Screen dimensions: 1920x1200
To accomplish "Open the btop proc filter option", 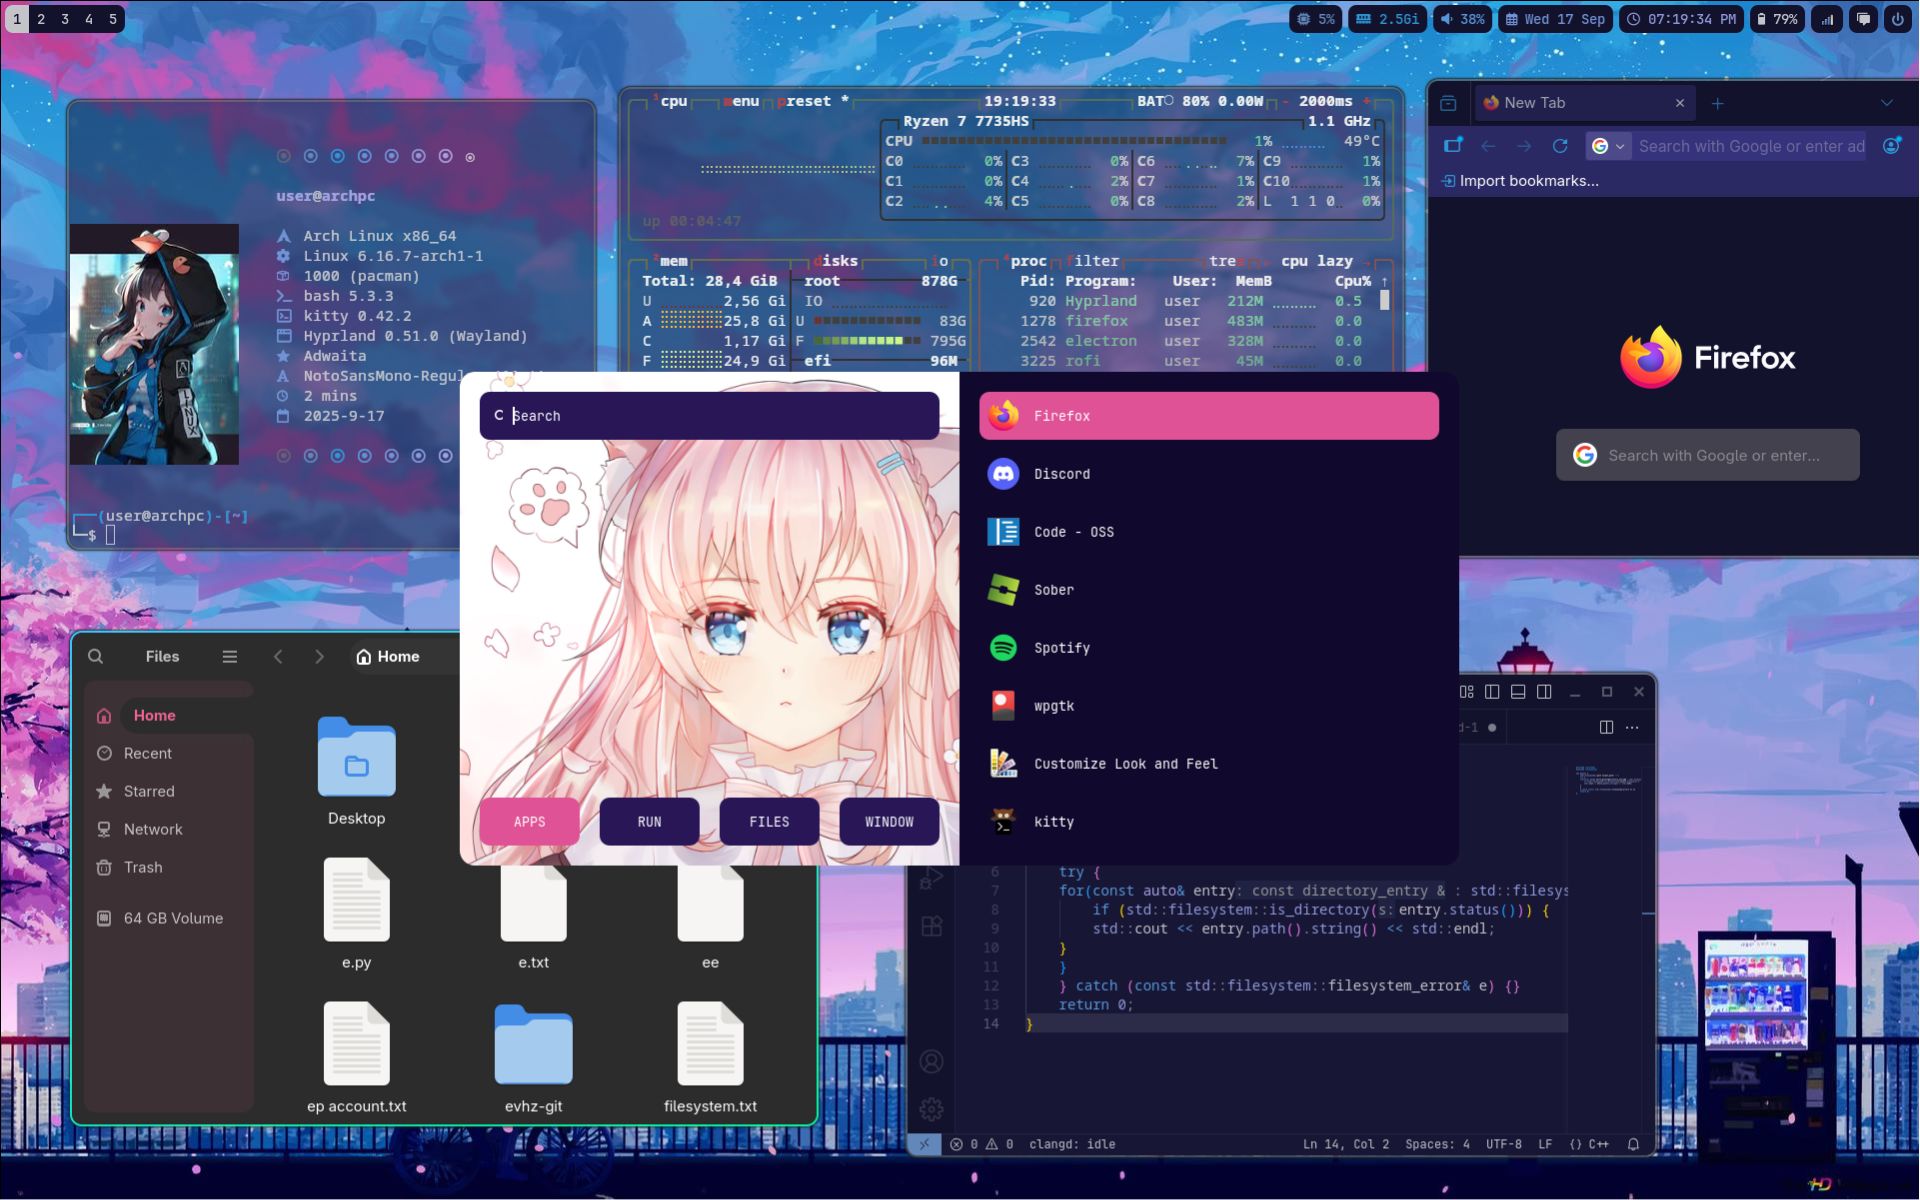I will [x=1092, y=261].
